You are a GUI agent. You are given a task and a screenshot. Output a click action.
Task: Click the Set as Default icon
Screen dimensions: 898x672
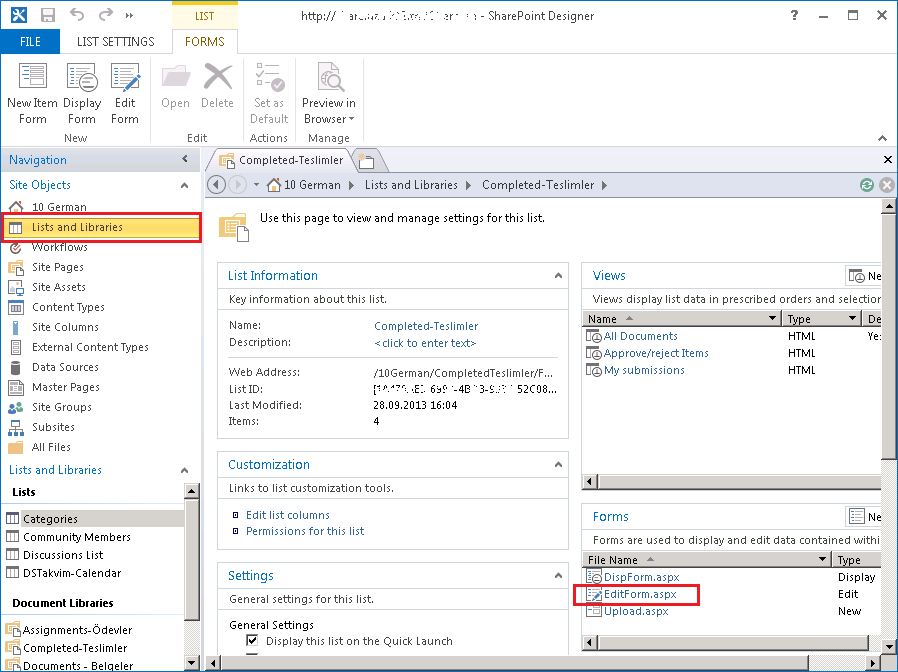(x=269, y=77)
